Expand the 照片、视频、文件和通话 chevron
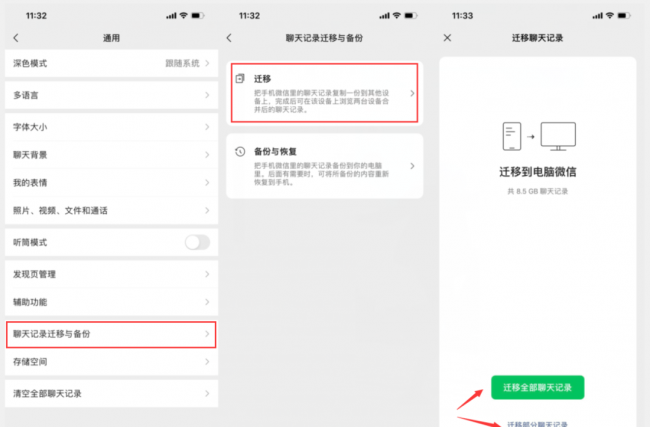This screenshot has height=427, width=650. [x=207, y=210]
